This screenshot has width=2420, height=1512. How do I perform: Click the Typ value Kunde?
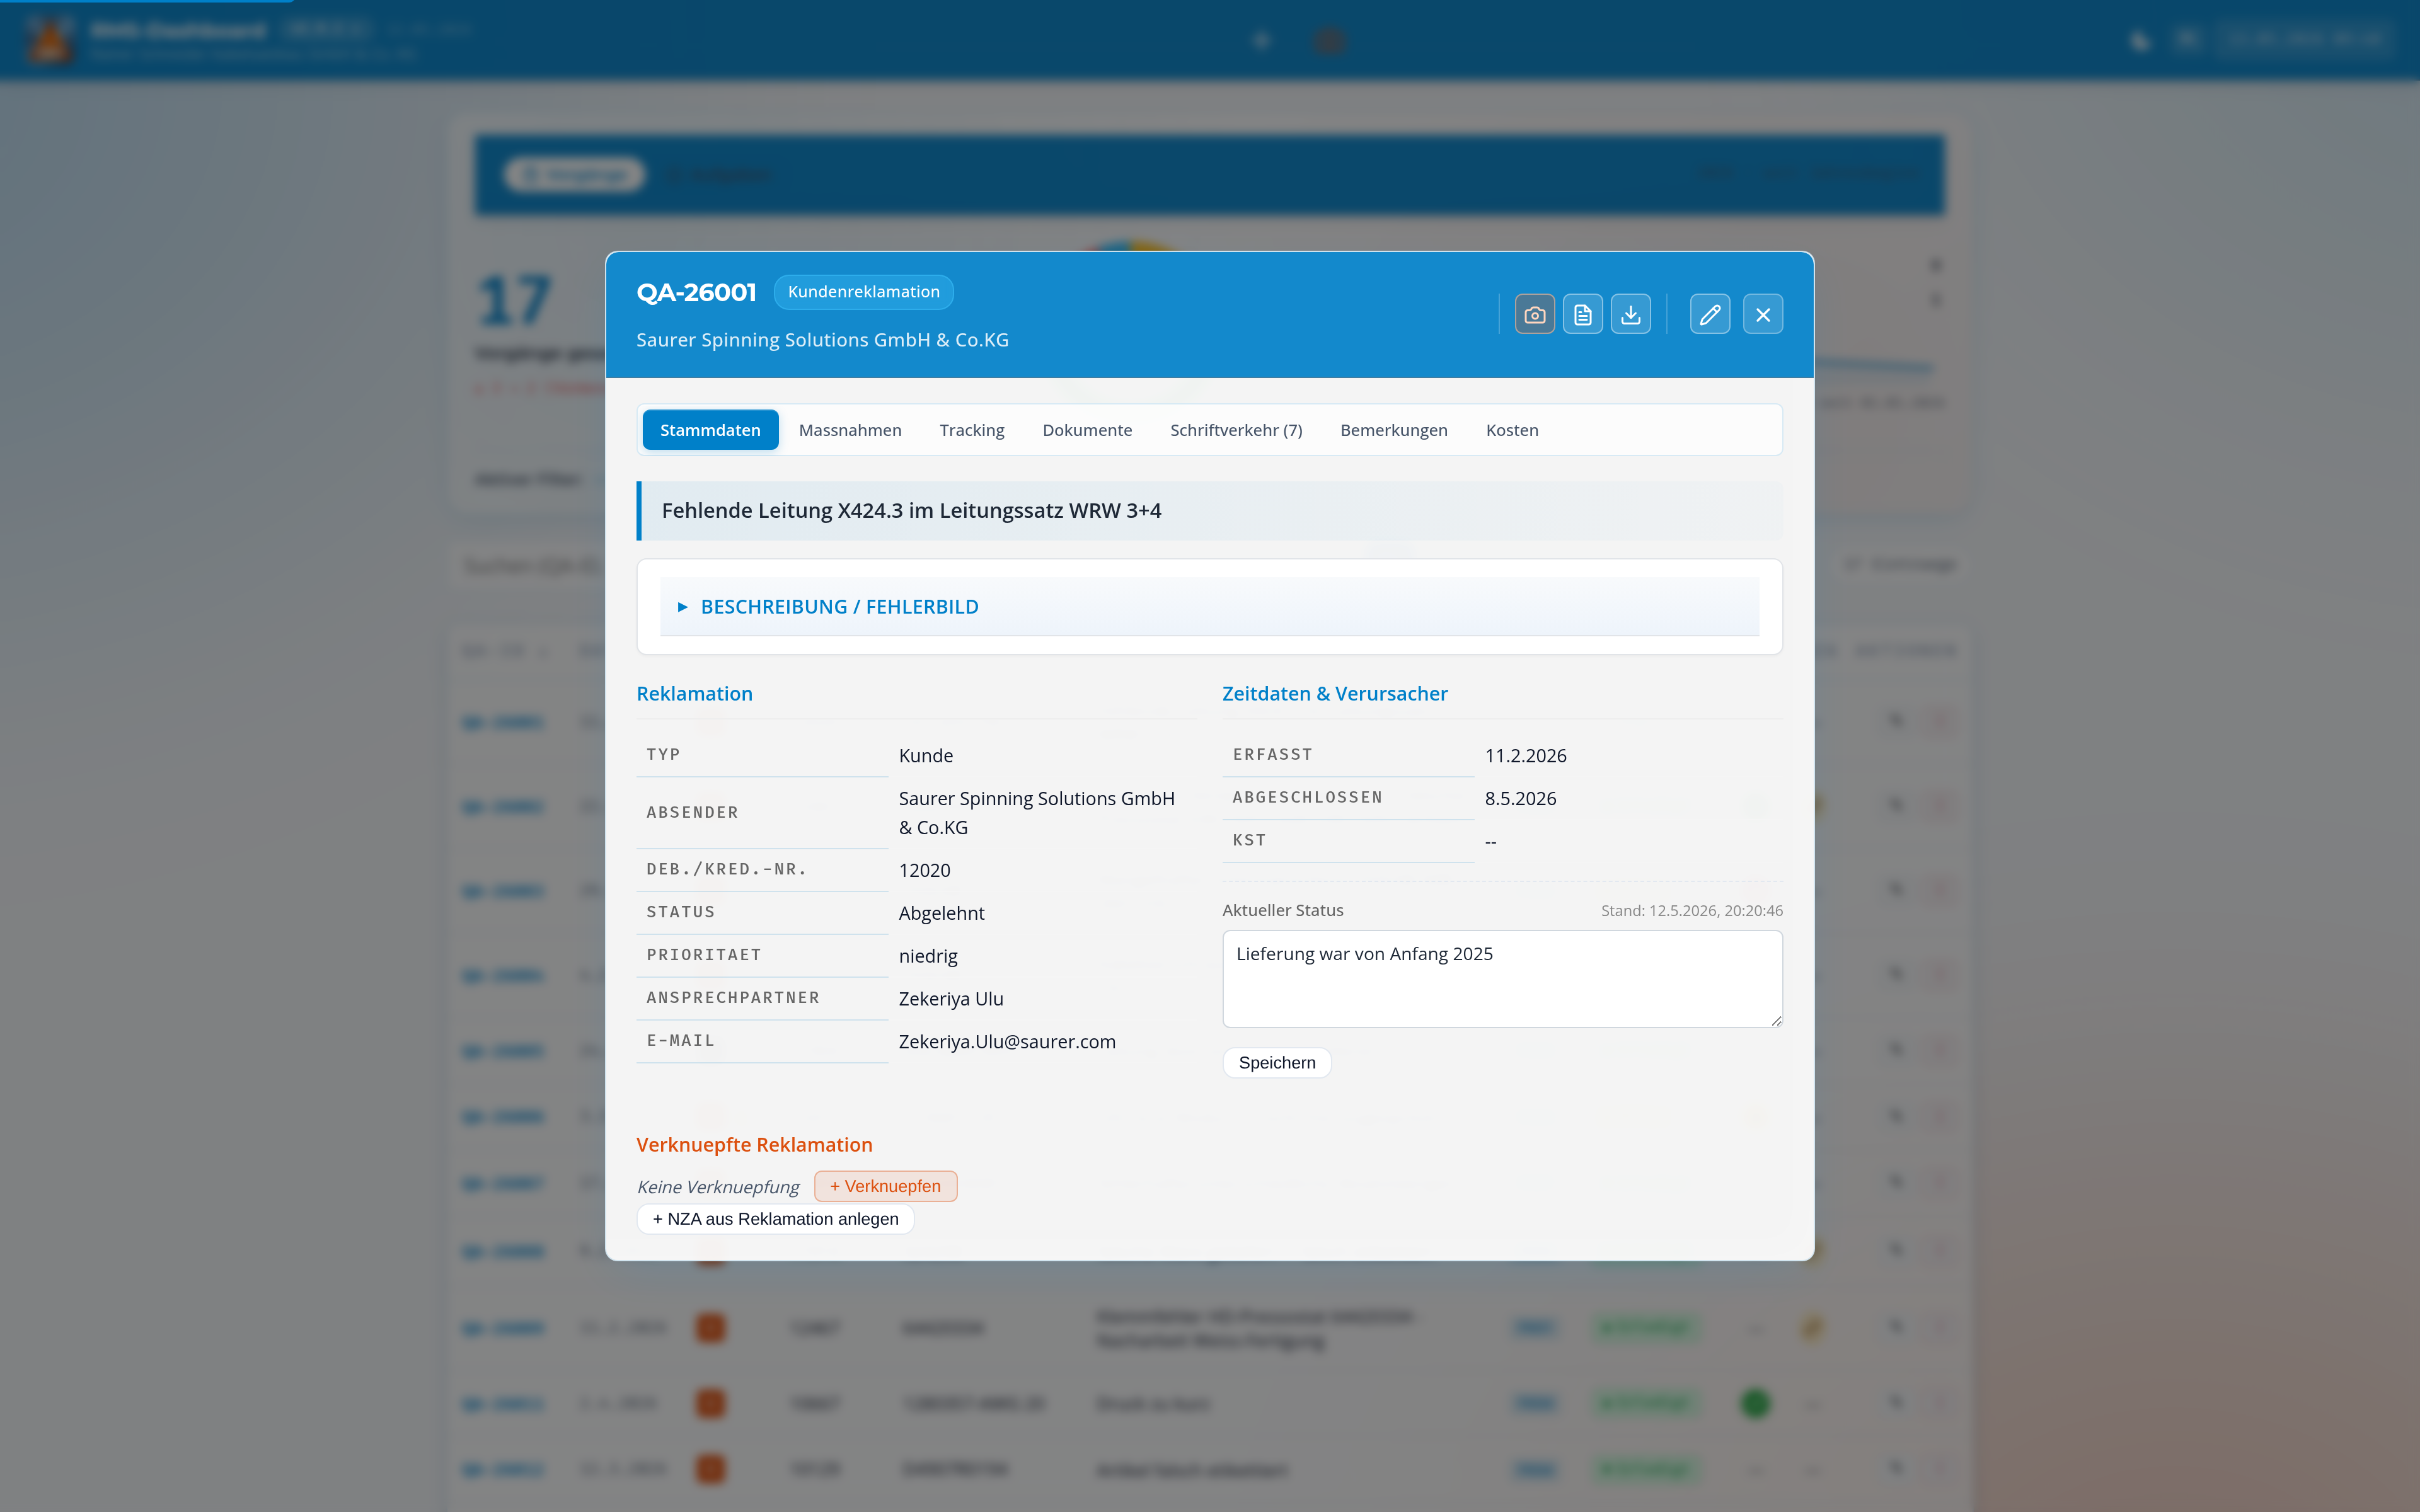926,756
